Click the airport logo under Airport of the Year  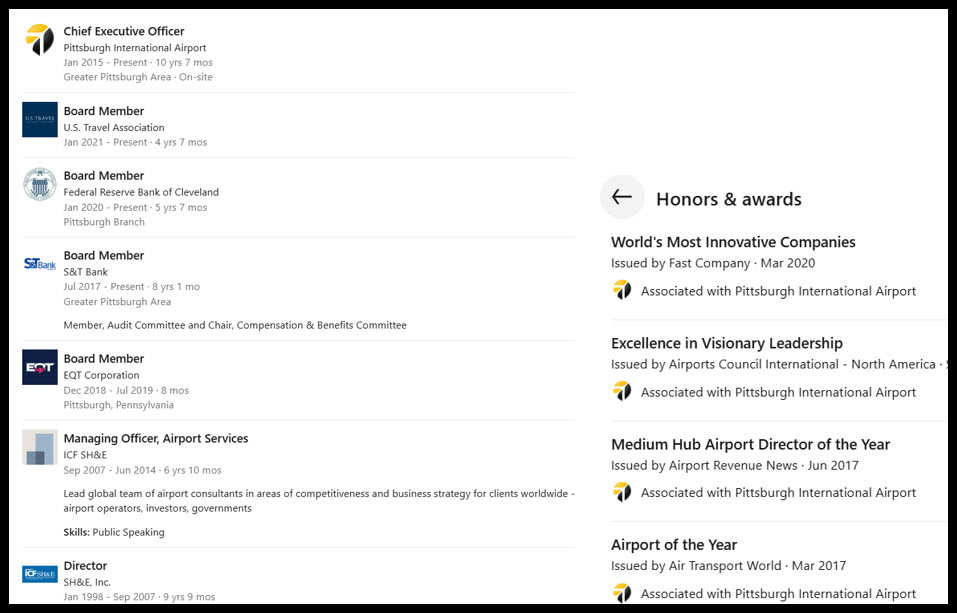click(622, 592)
